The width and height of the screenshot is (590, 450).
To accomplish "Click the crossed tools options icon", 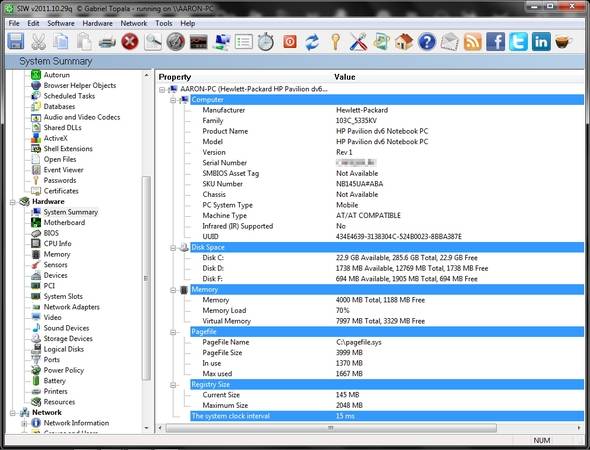I will 358,41.
